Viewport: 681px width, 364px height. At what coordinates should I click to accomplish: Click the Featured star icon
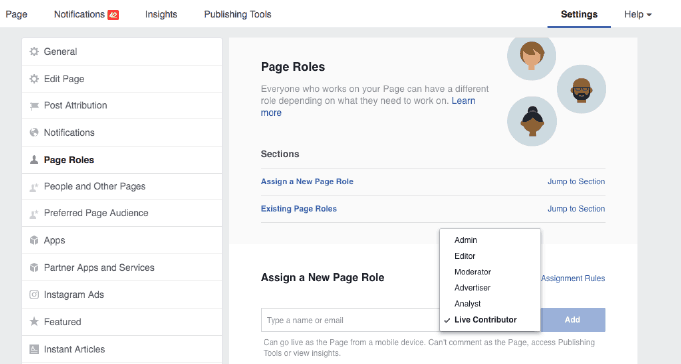[34, 321]
